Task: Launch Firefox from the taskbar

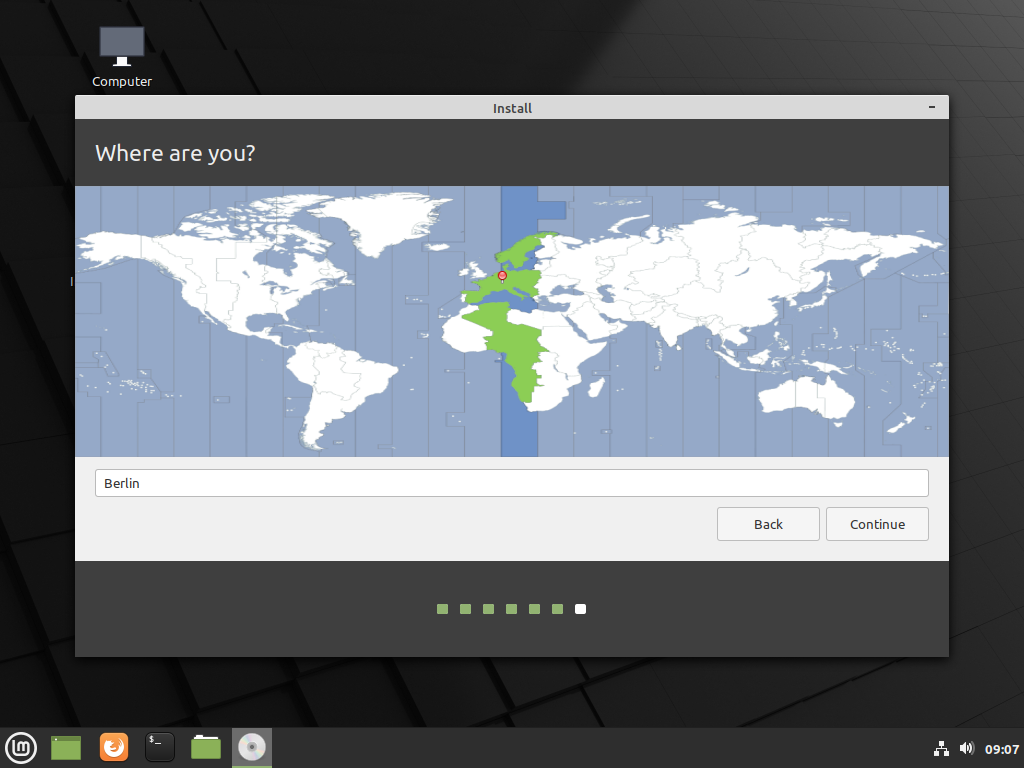Action: [114, 747]
